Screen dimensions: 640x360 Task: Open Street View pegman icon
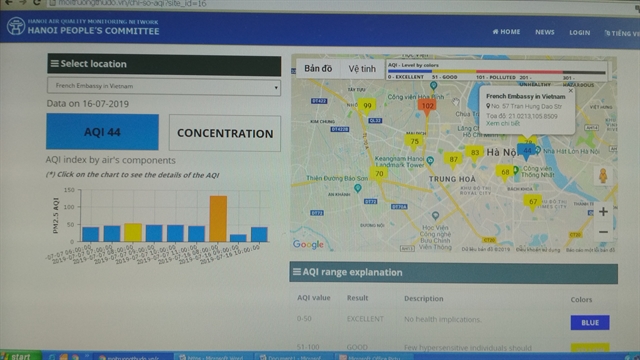(603, 176)
